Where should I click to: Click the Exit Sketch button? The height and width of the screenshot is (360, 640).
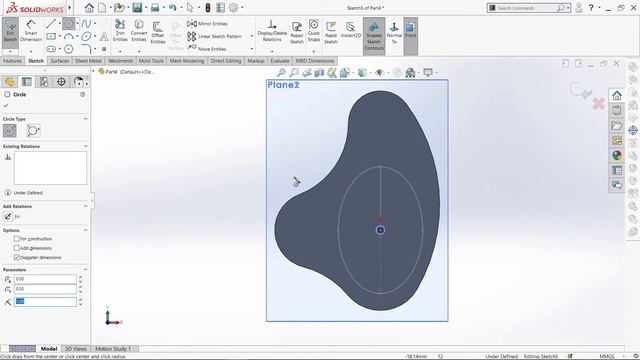click(10, 31)
